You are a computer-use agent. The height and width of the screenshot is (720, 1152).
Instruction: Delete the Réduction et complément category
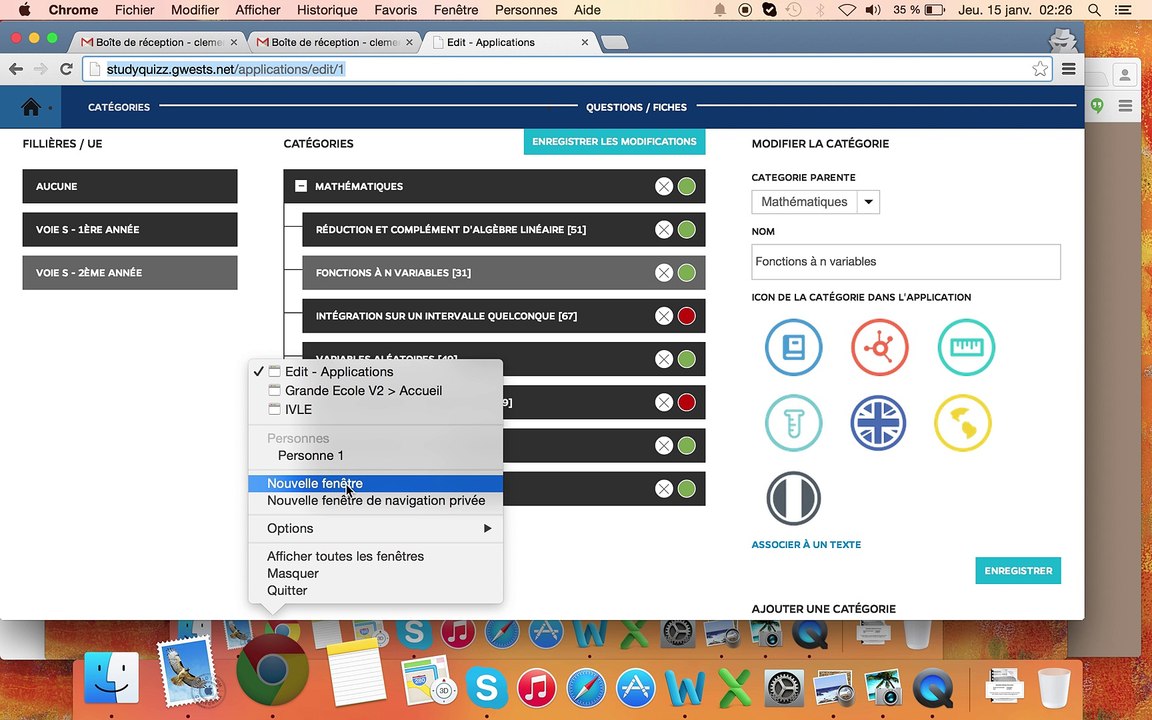663,230
